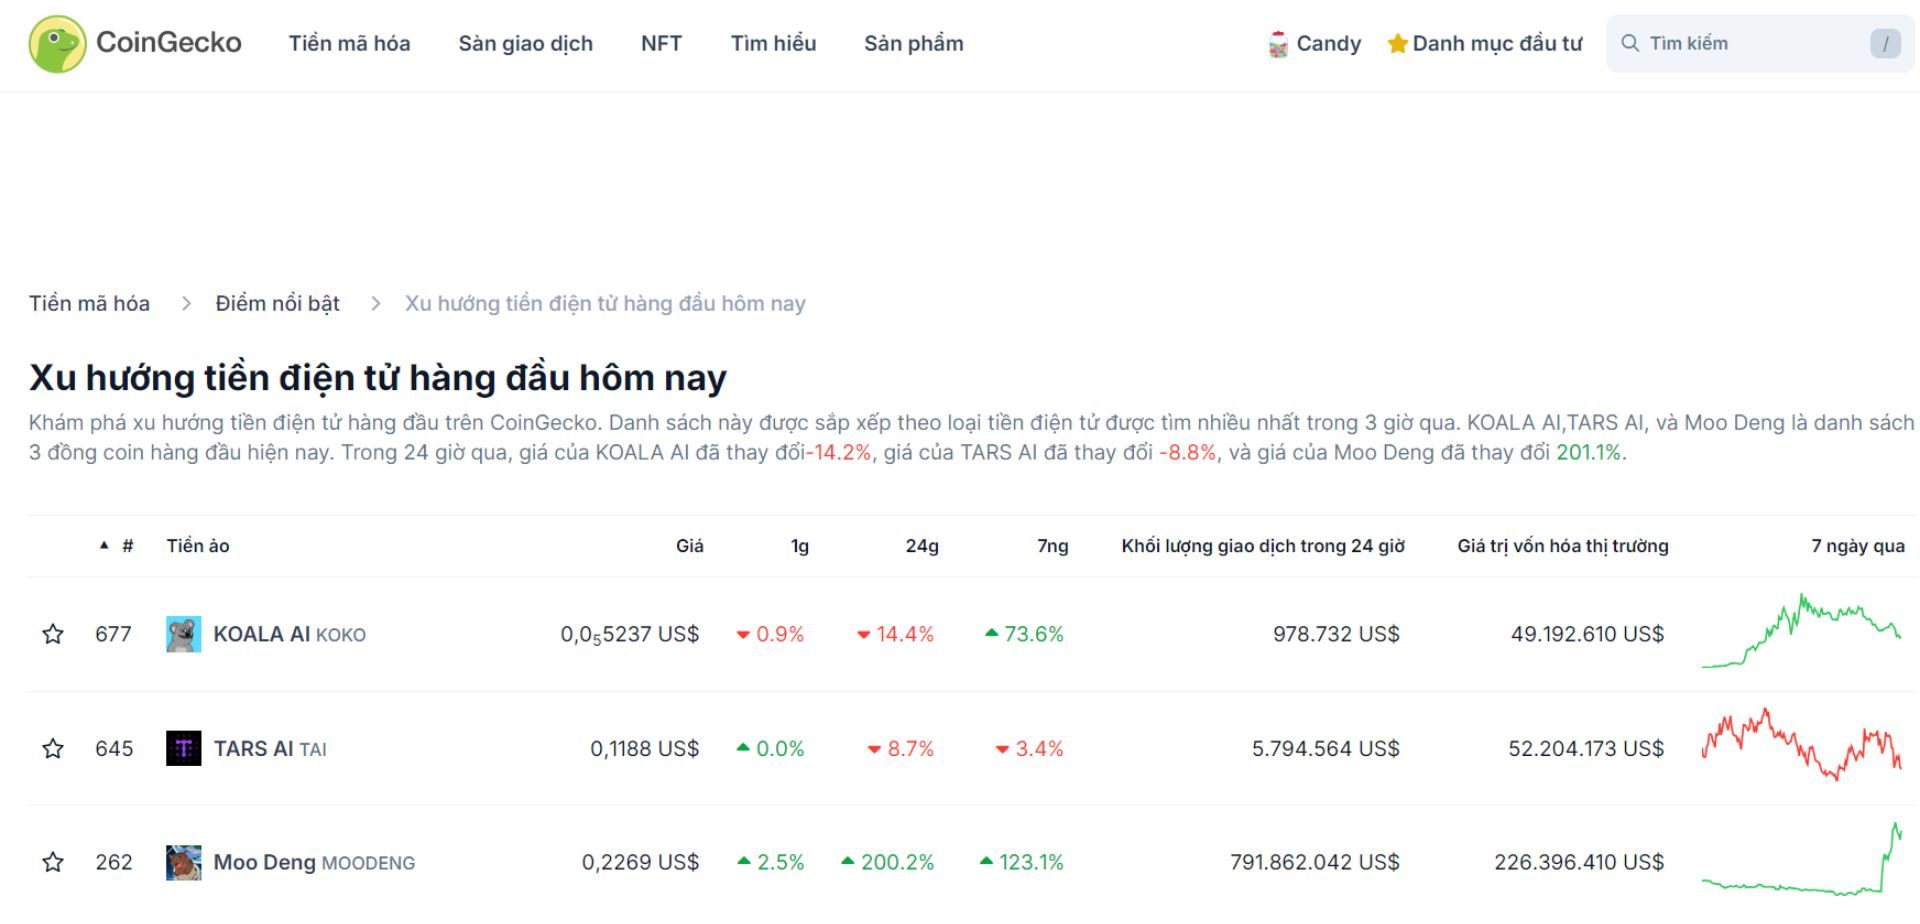Toggle the favorite star for KOALA AI
The width and height of the screenshot is (1920, 924).
click(52, 633)
